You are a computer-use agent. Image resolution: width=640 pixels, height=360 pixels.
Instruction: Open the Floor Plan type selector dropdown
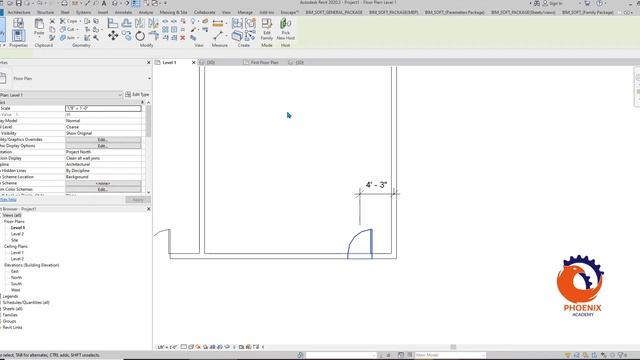[149, 78]
